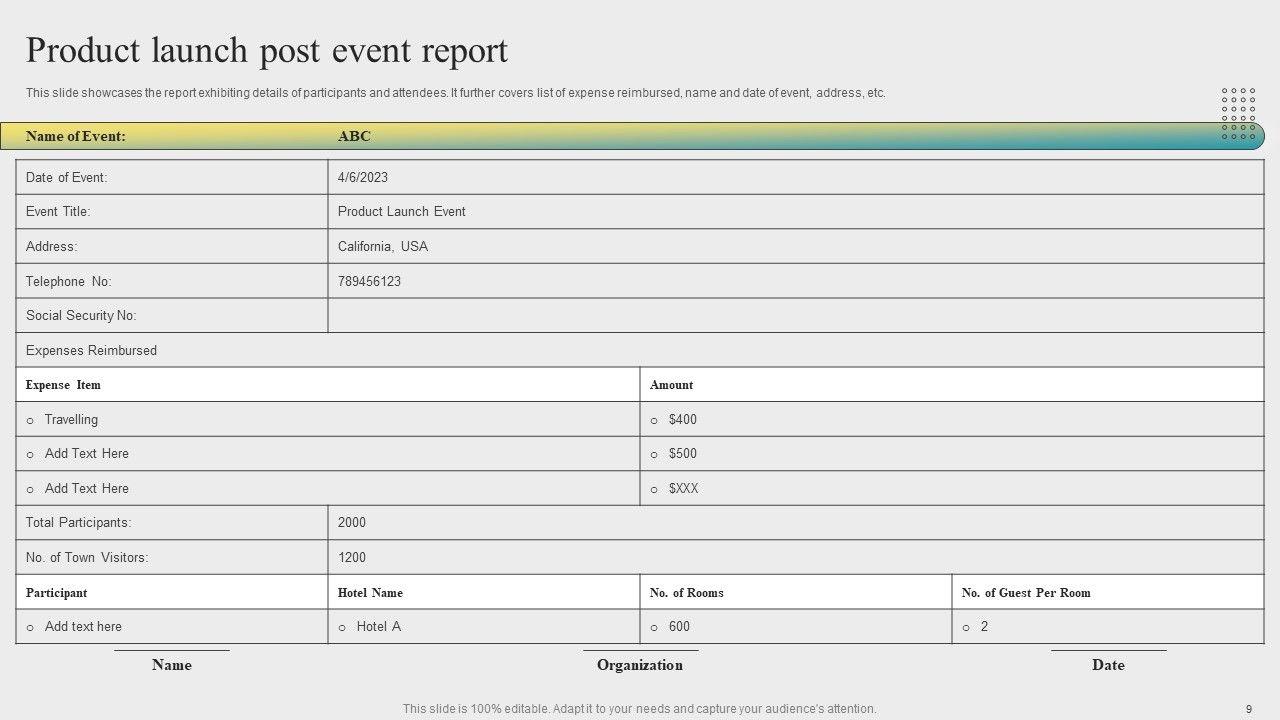Viewport: 1280px width, 720px height.
Task: Select the 'Address:' label cell
Action: 172,246
